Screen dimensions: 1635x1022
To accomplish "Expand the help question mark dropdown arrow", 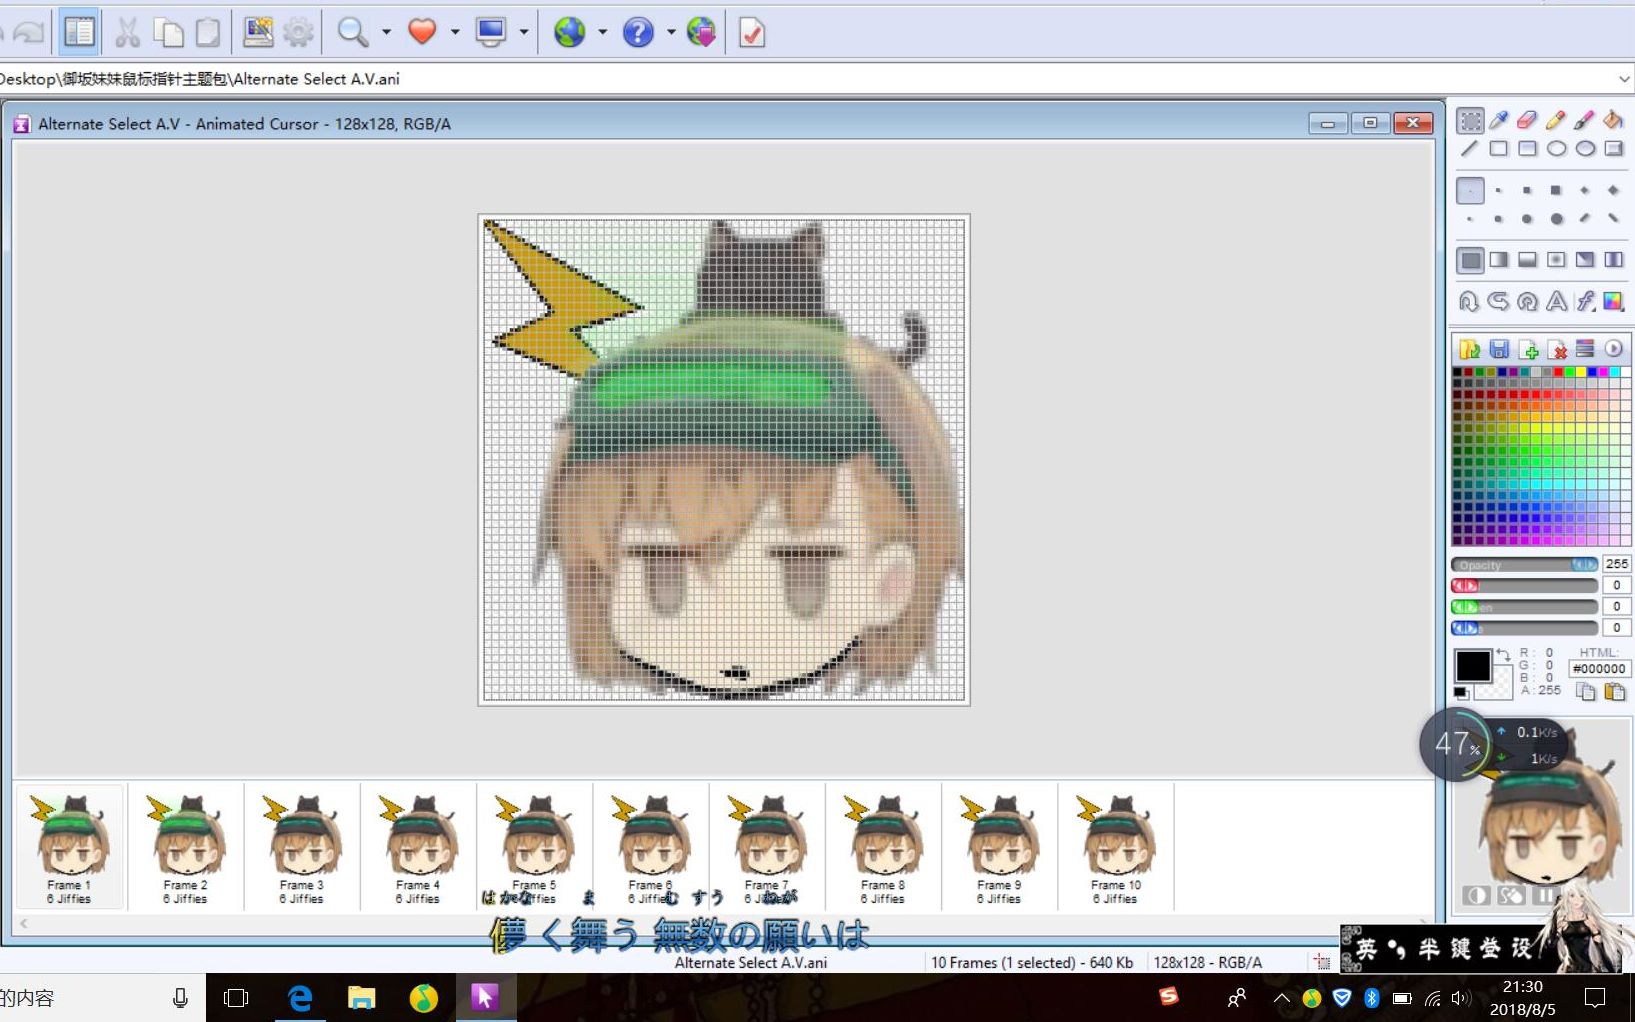I will coord(671,33).
